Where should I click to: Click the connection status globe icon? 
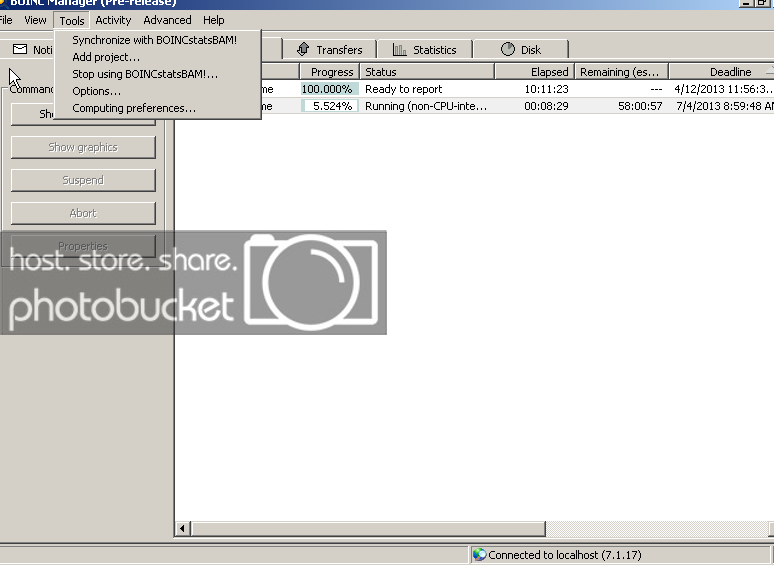click(x=479, y=555)
